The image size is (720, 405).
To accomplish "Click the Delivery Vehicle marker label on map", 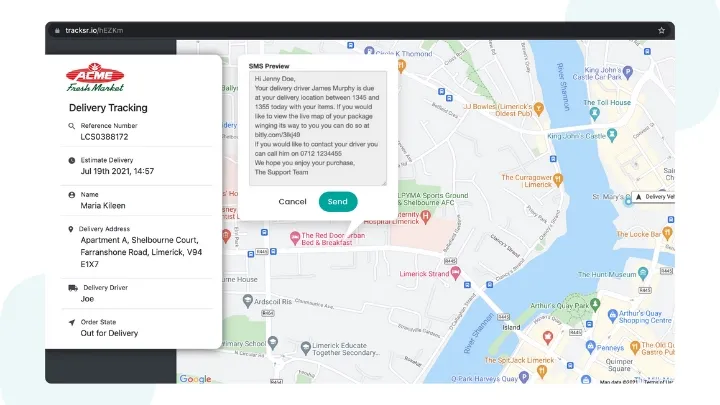I will pos(655,197).
